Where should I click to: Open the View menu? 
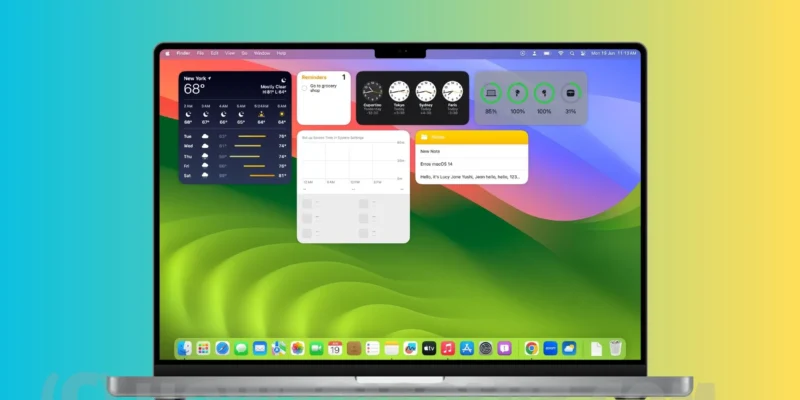[230, 53]
